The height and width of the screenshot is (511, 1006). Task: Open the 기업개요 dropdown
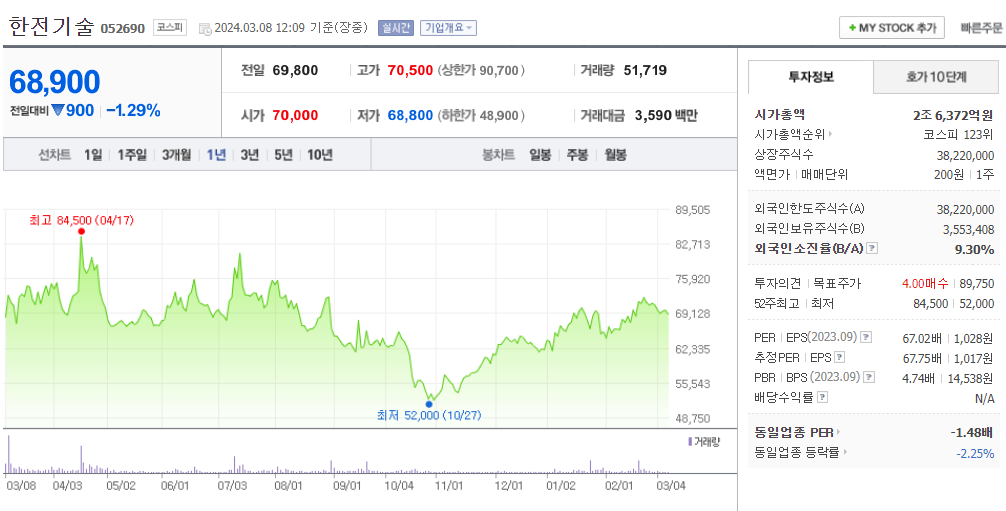(x=448, y=28)
